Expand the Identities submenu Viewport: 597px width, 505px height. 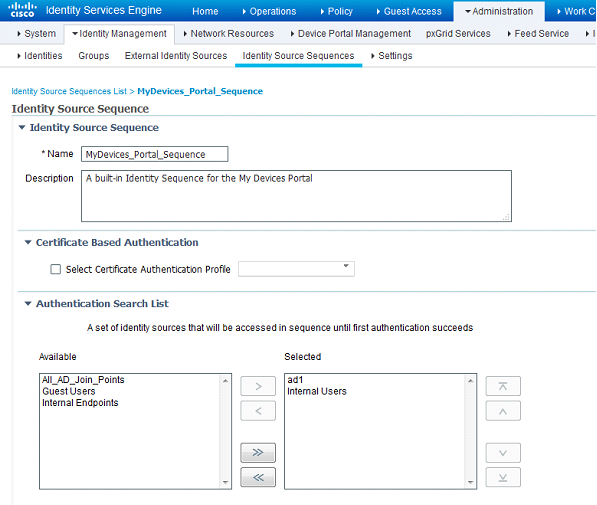tap(40, 56)
